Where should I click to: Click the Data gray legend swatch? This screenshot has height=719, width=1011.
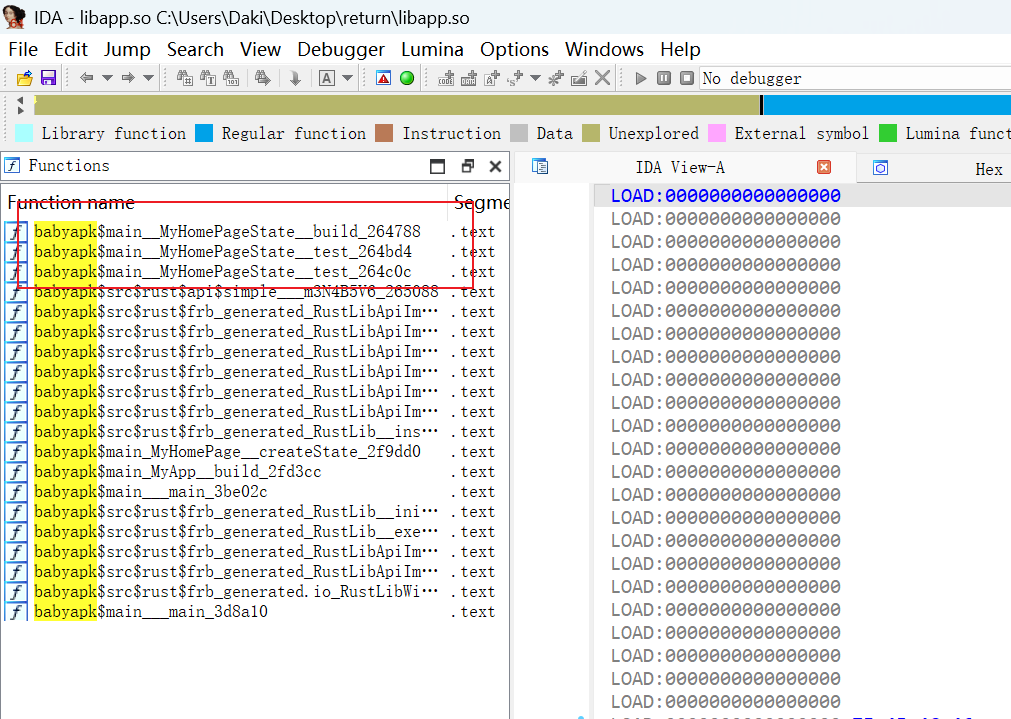(518, 133)
